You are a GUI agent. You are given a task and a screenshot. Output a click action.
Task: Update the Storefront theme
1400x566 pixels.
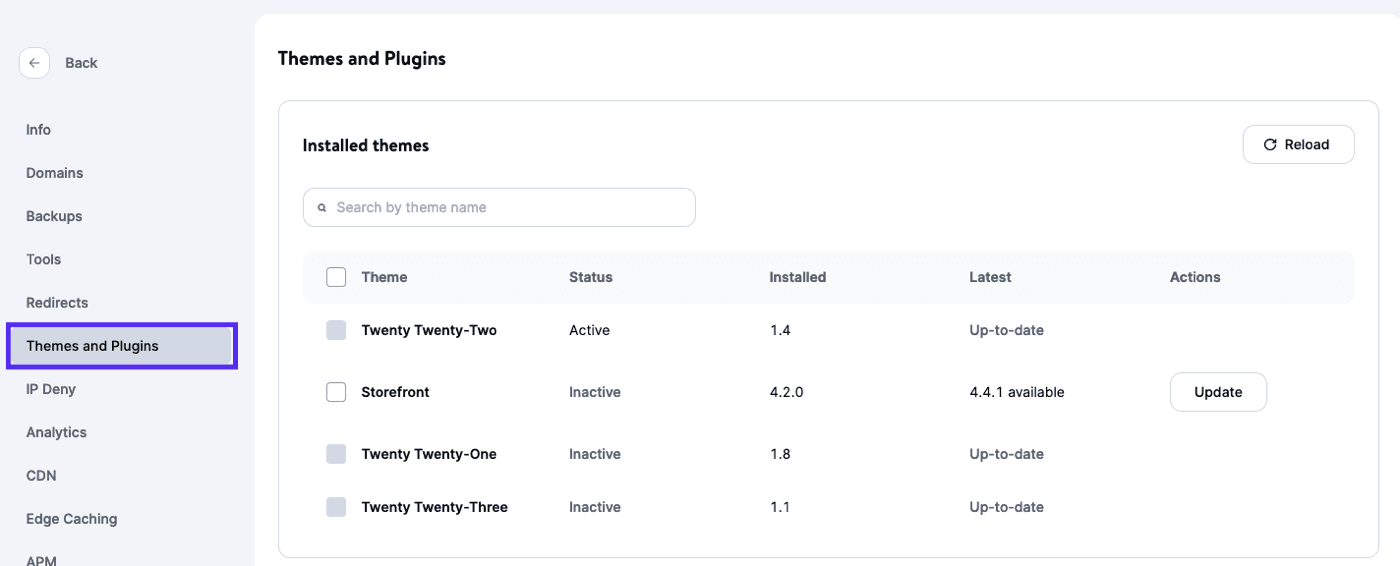pyautogui.click(x=1217, y=392)
